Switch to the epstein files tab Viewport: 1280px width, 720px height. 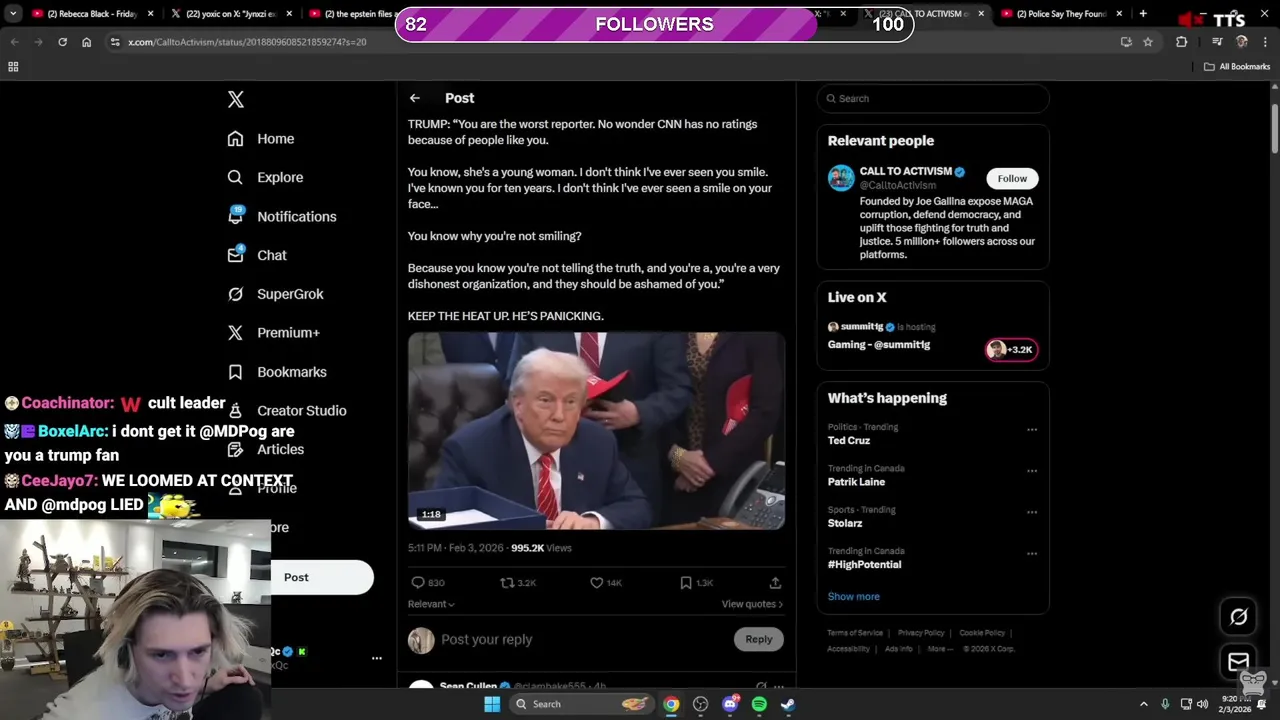350,14
